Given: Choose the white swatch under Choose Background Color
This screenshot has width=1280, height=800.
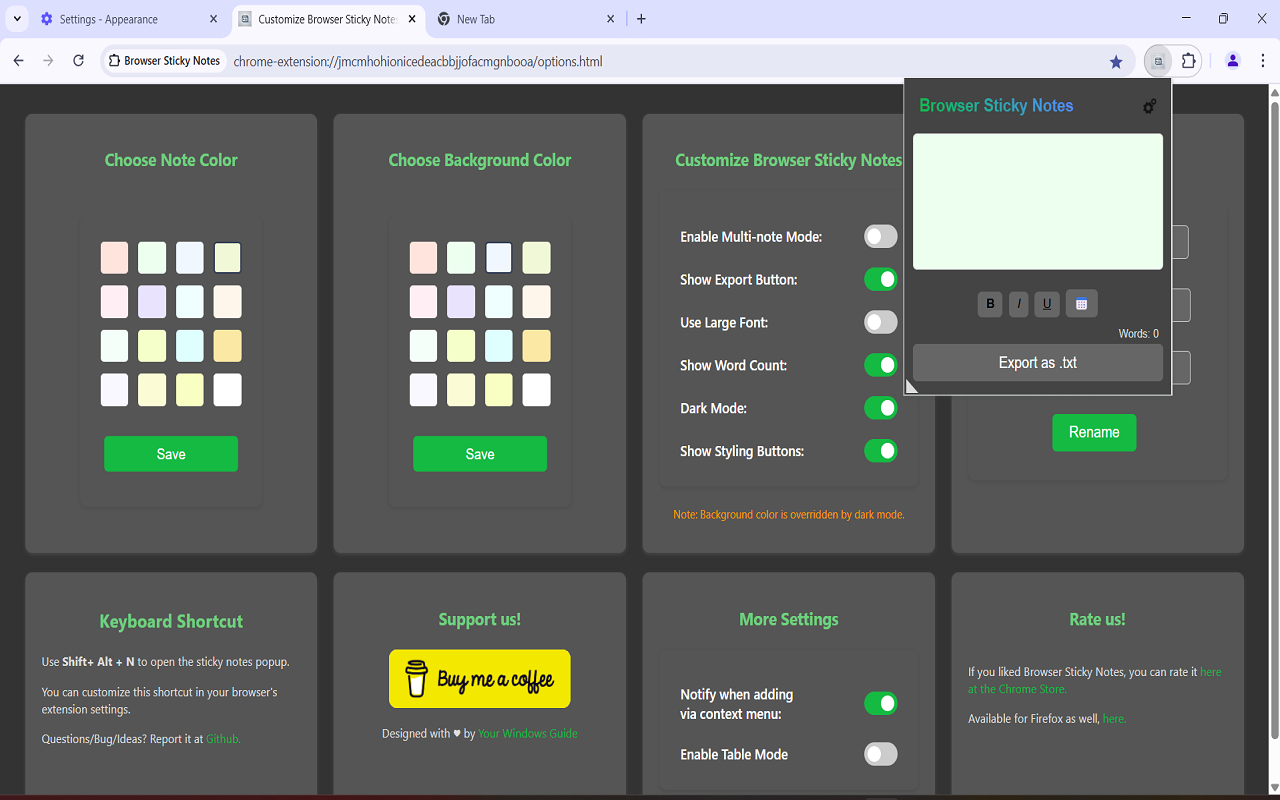Looking at the screenshot, I should [537, 390].
